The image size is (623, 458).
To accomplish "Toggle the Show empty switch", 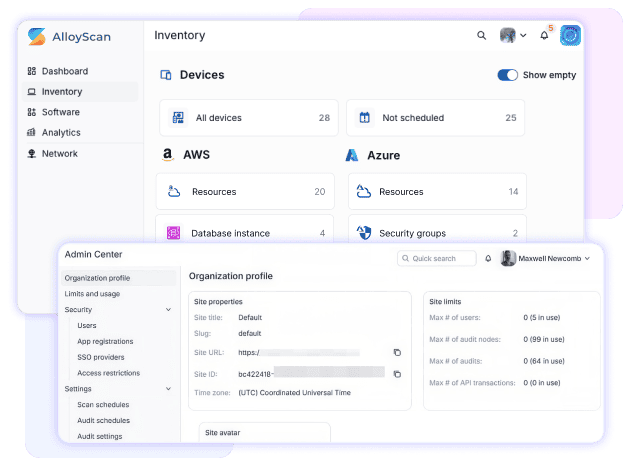I will (x=507, y=75).
